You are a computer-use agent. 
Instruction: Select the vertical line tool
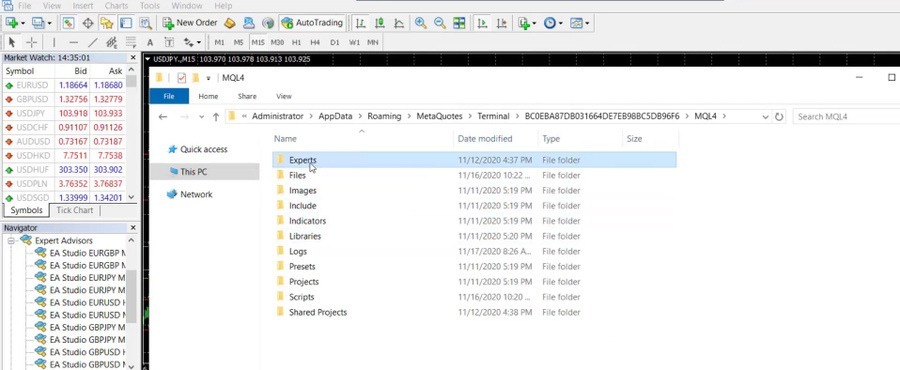(54, 42)
